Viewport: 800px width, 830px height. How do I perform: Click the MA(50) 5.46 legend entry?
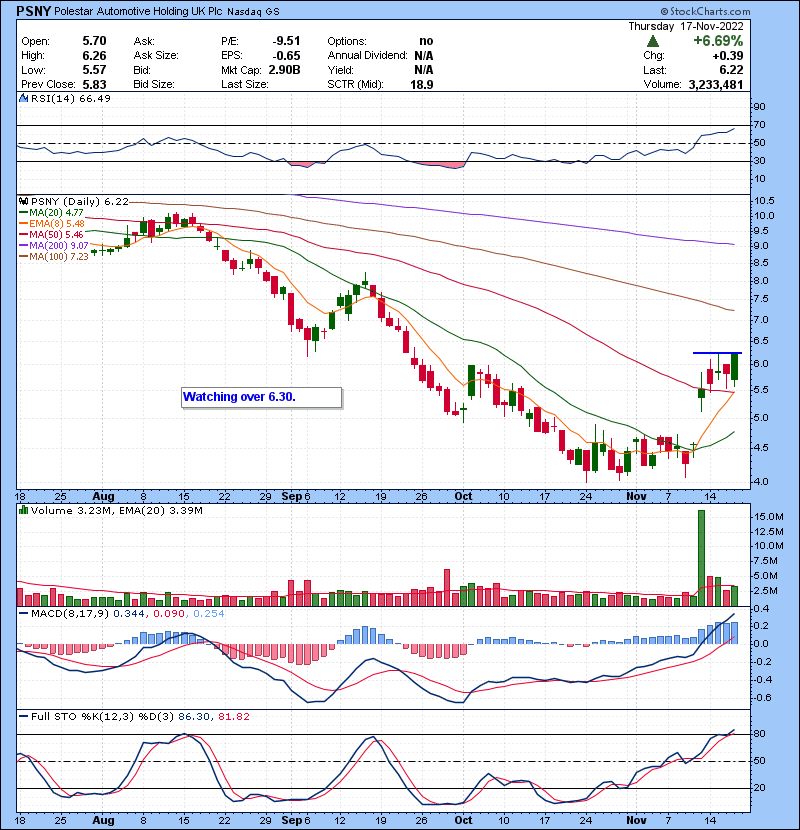coord(51,234)
